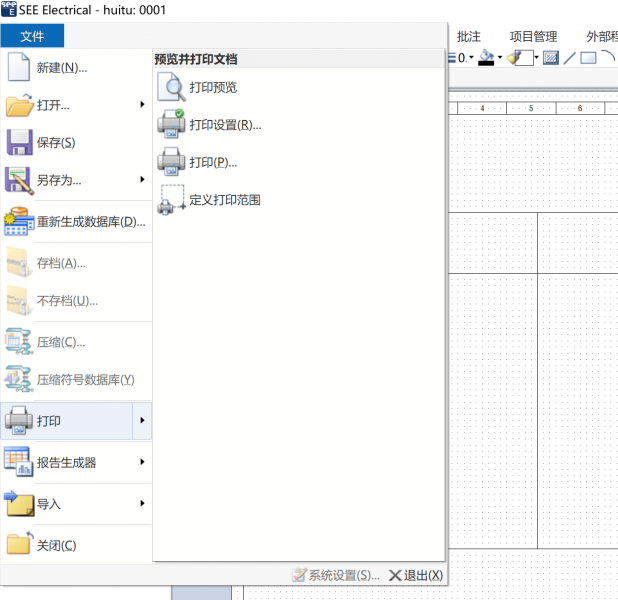
Task: Click the 打印预览 magnifier page icon
Action: 171,87
